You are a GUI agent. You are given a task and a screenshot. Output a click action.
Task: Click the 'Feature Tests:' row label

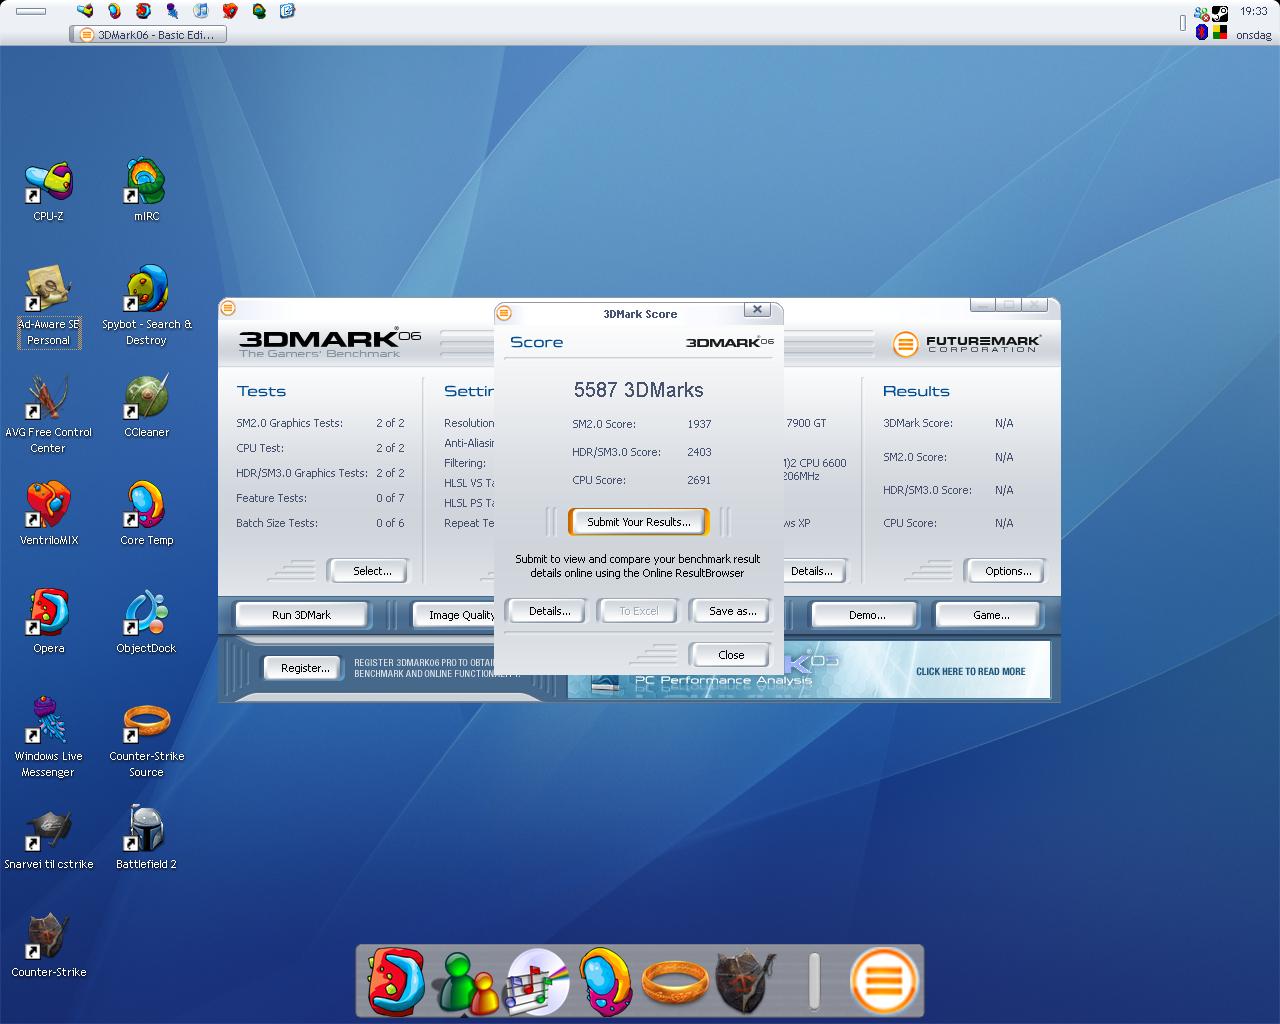(x=271, y=498)
